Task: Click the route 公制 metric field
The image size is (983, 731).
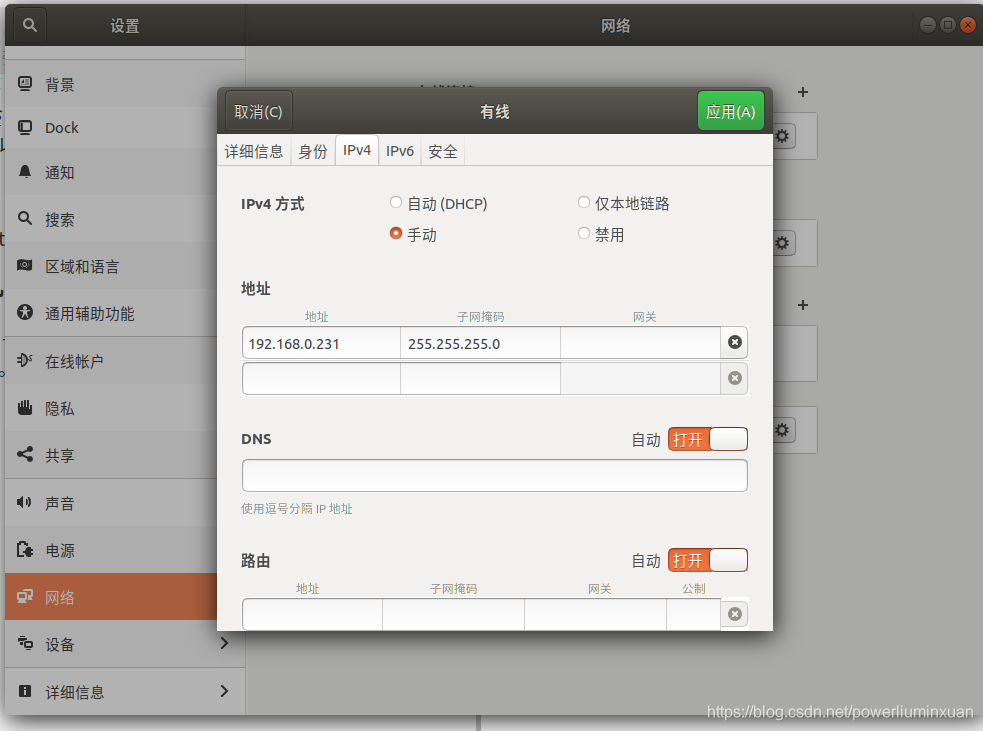Action: (693, 614)
